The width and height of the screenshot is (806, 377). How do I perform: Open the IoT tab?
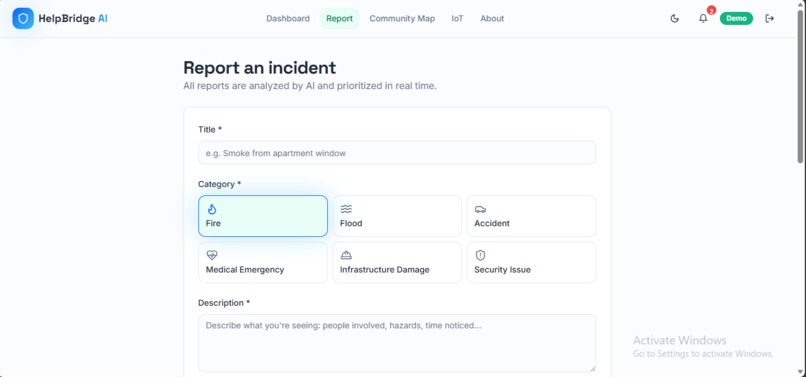[457, 19]
